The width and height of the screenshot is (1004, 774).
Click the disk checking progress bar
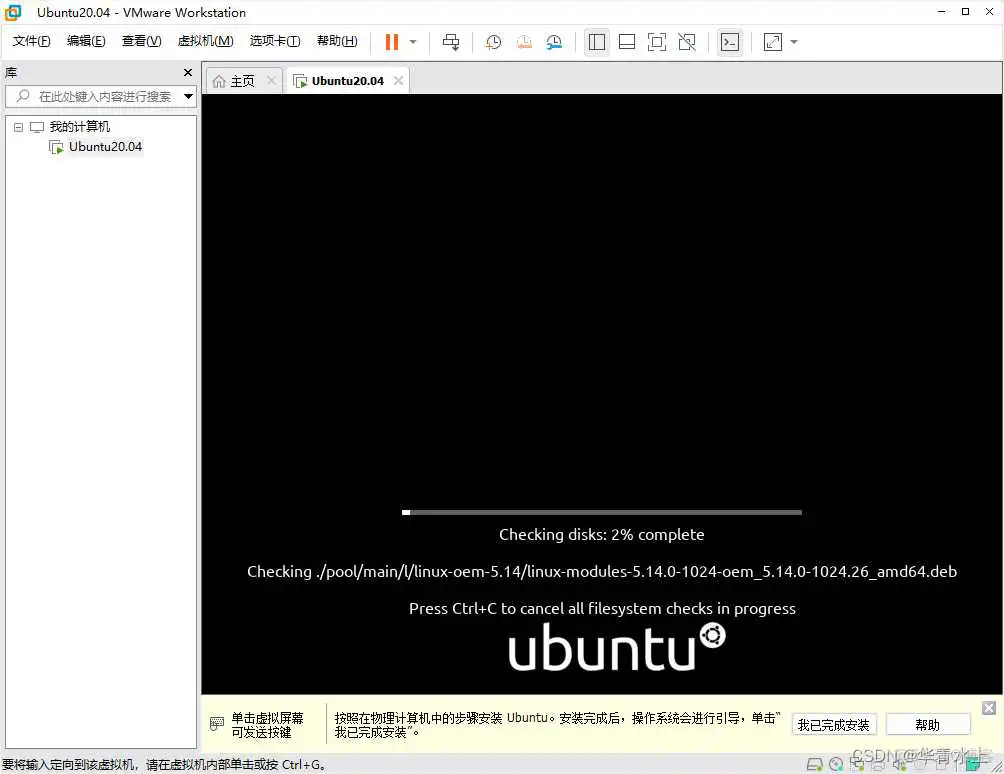[601, 511]
